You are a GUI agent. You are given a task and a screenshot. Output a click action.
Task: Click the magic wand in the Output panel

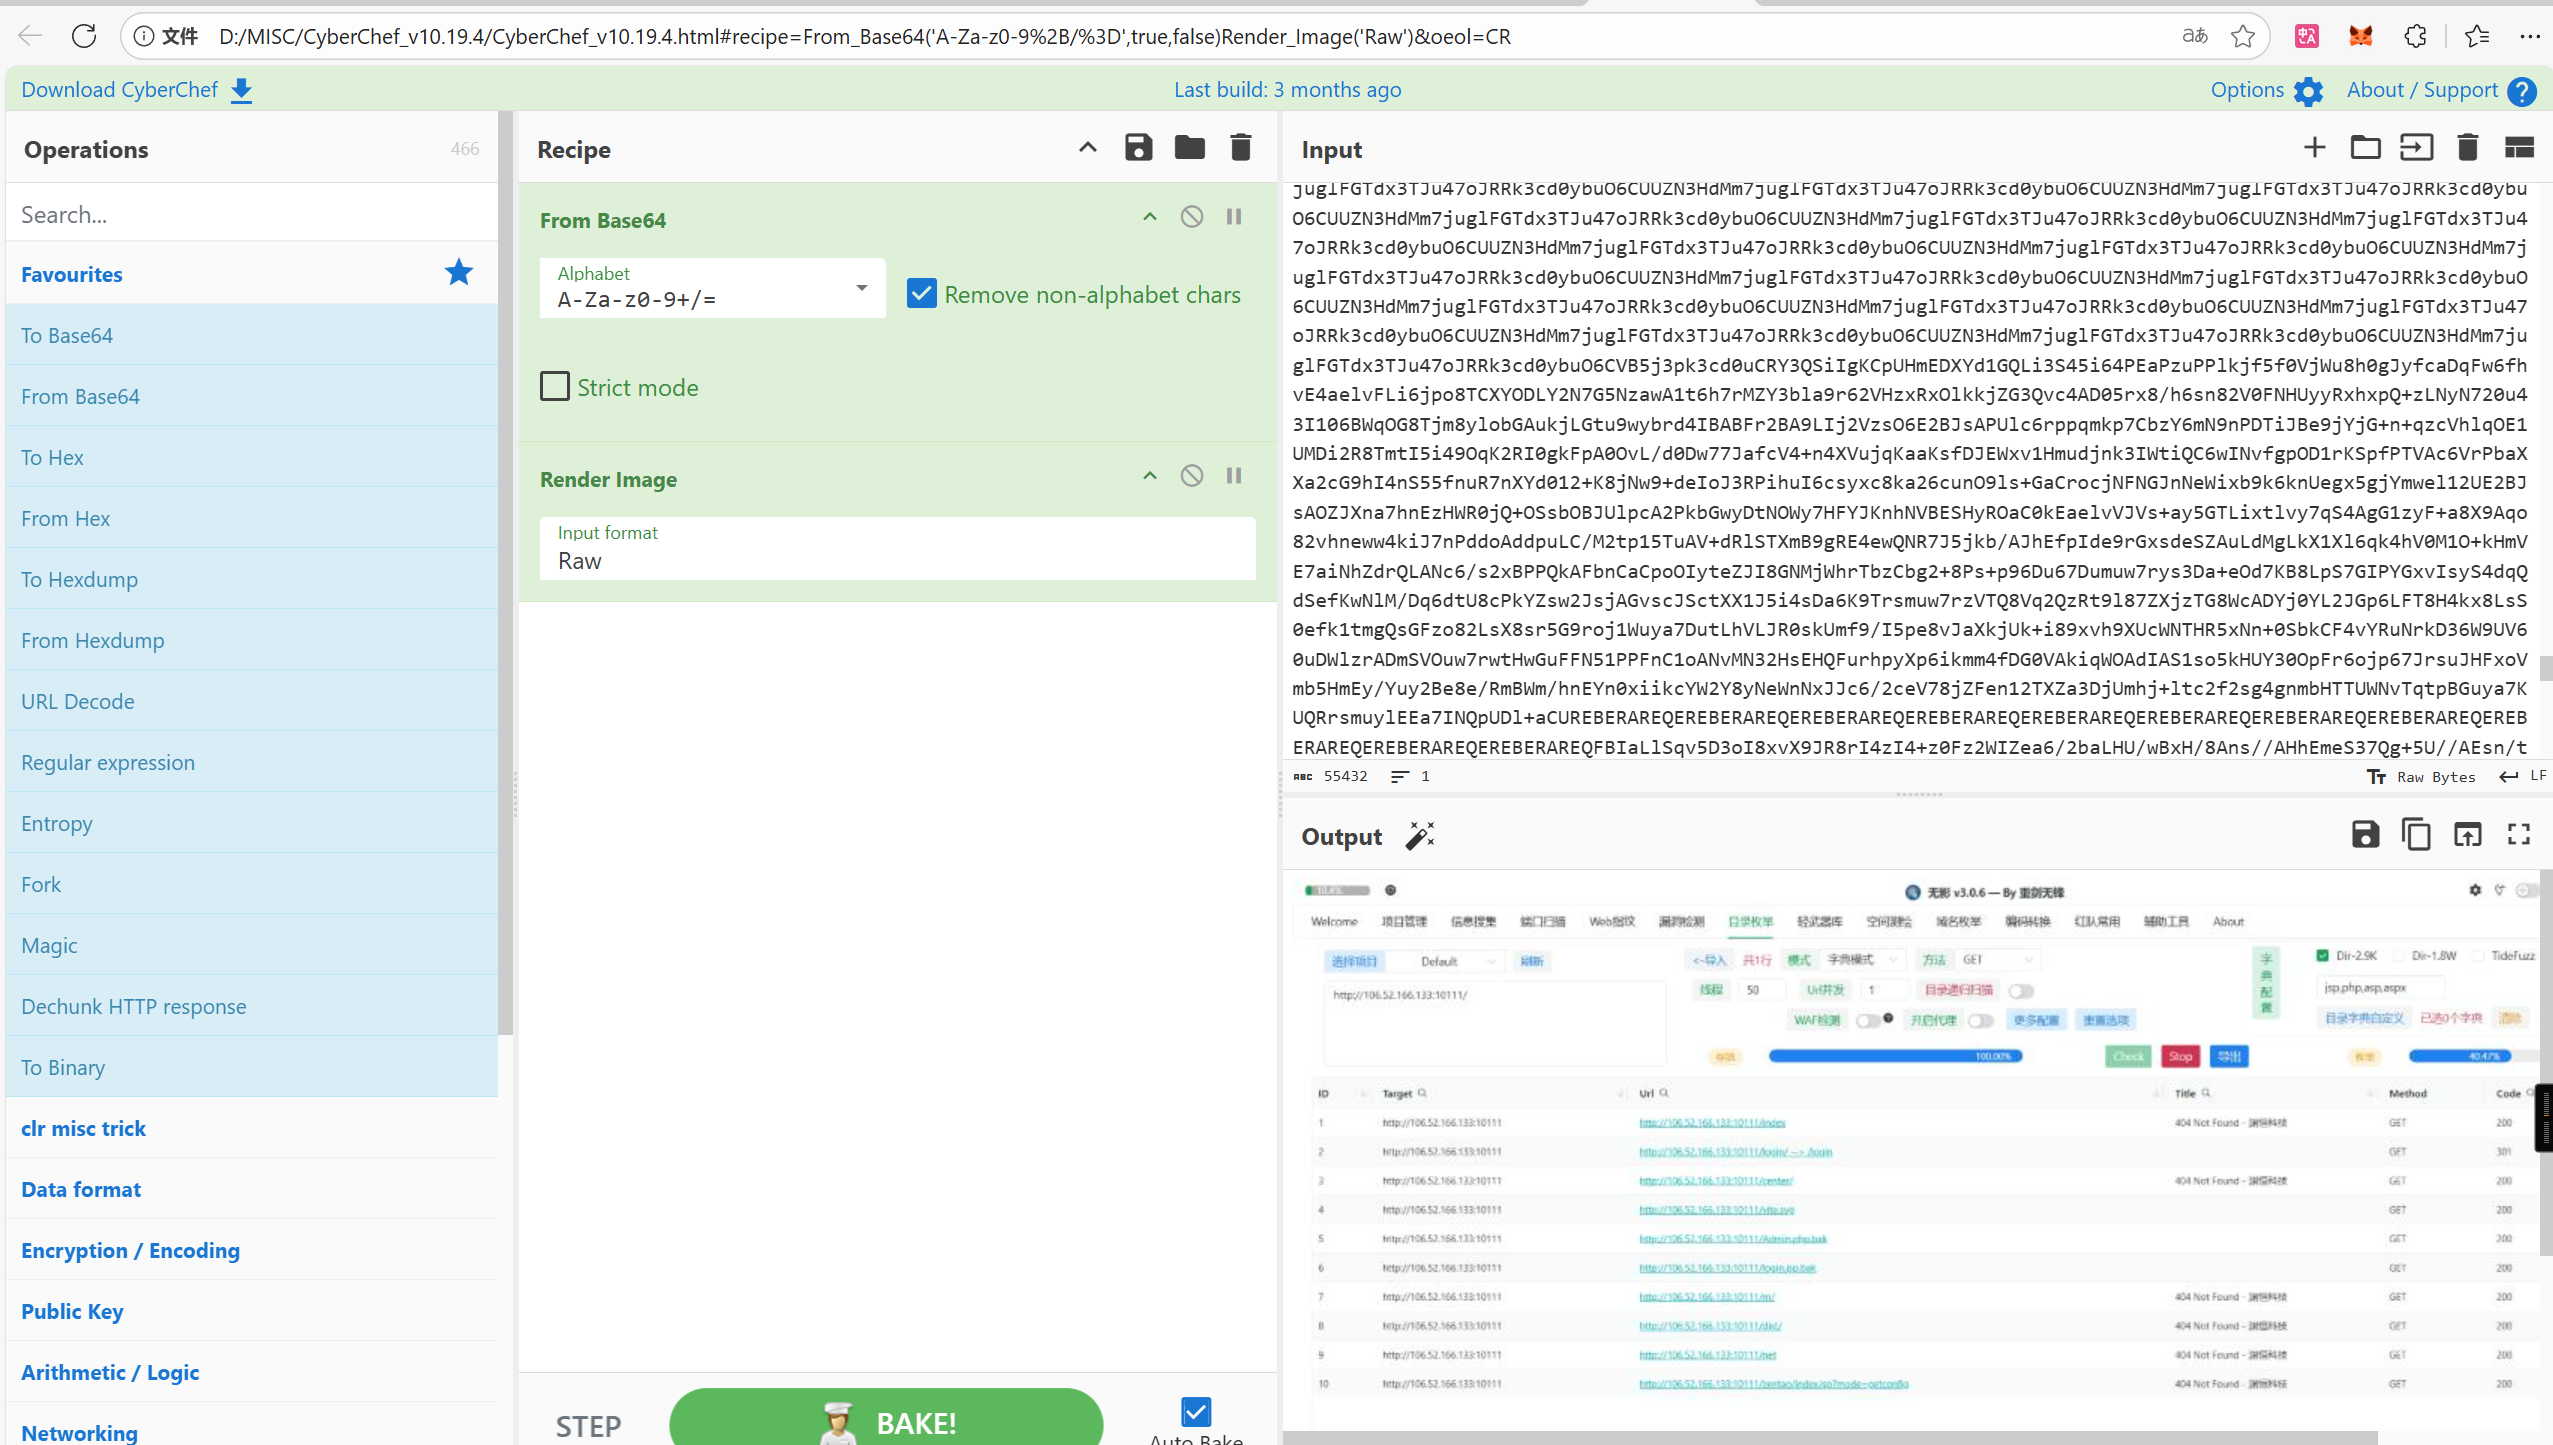click(x=1420, y=836)
